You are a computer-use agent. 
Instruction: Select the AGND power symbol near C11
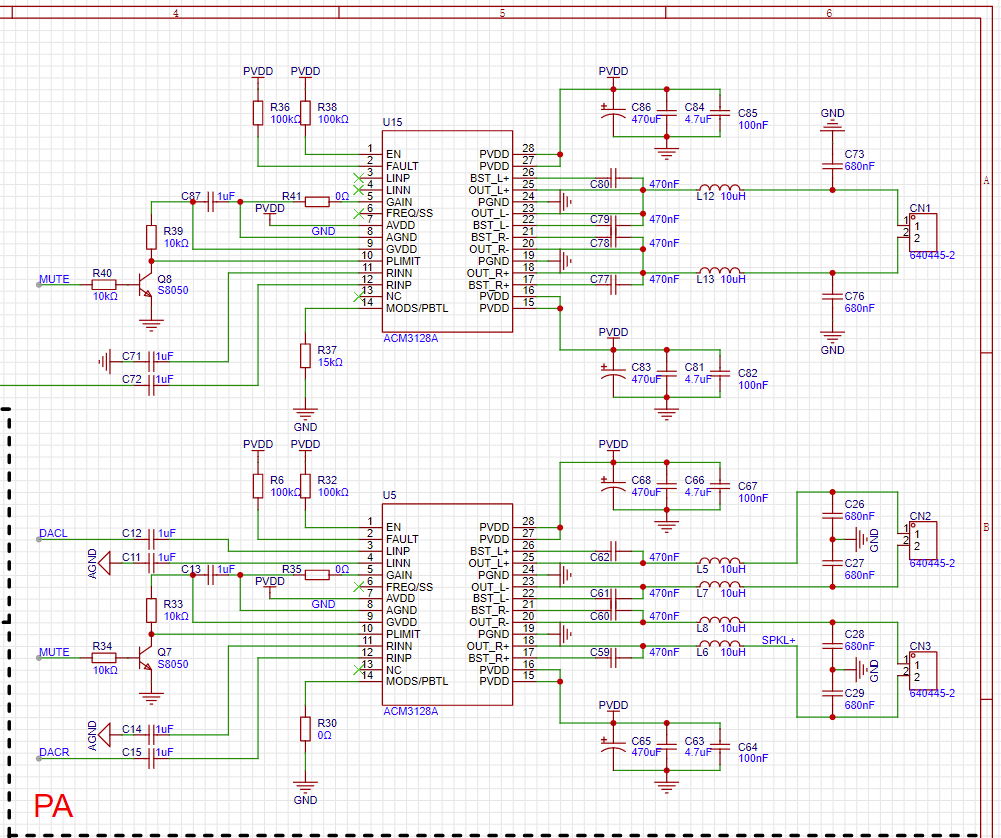click(x=104, y=563)
